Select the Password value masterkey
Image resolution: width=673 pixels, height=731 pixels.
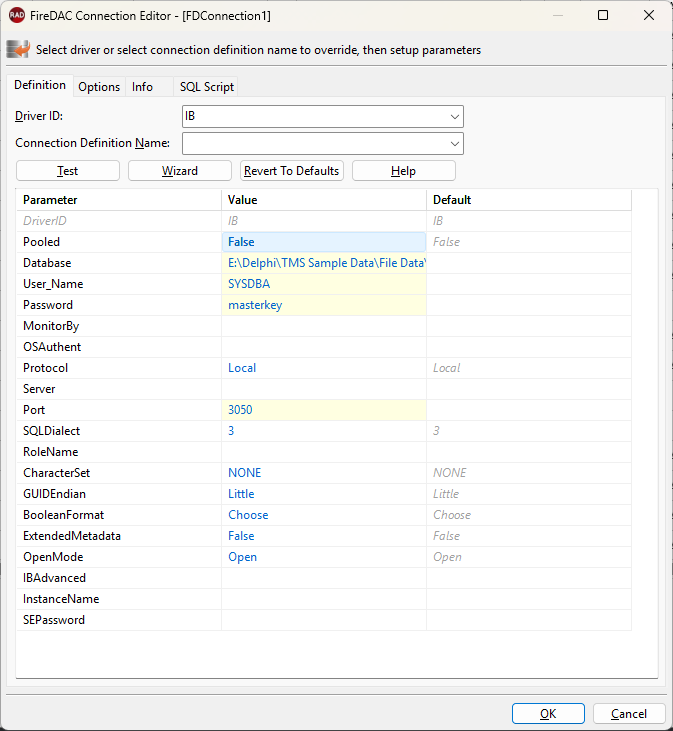(323, 305)
